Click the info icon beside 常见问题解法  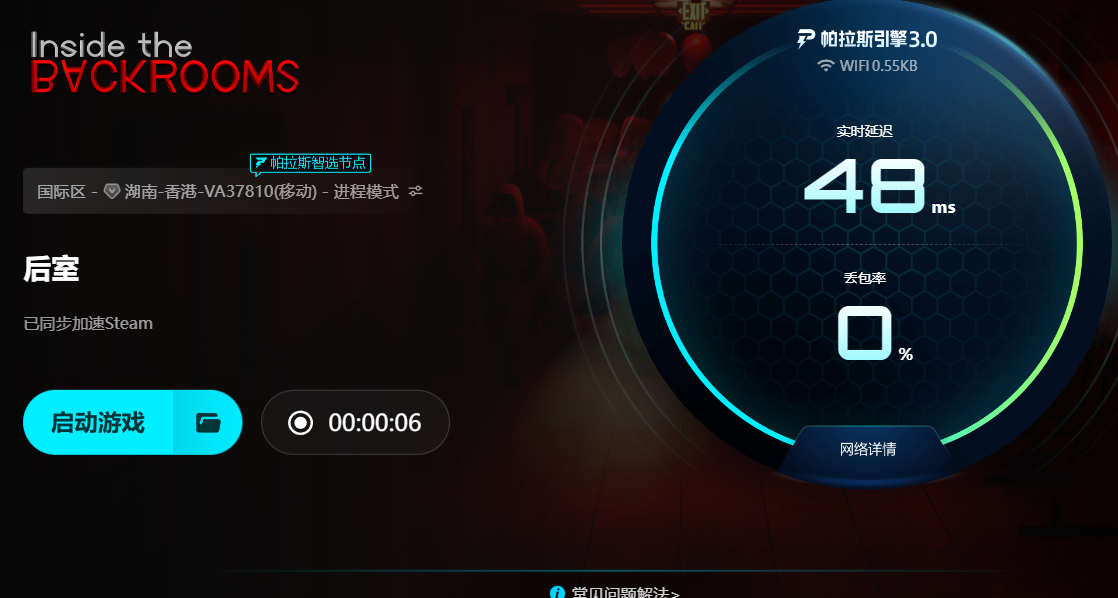pos(557,592)
